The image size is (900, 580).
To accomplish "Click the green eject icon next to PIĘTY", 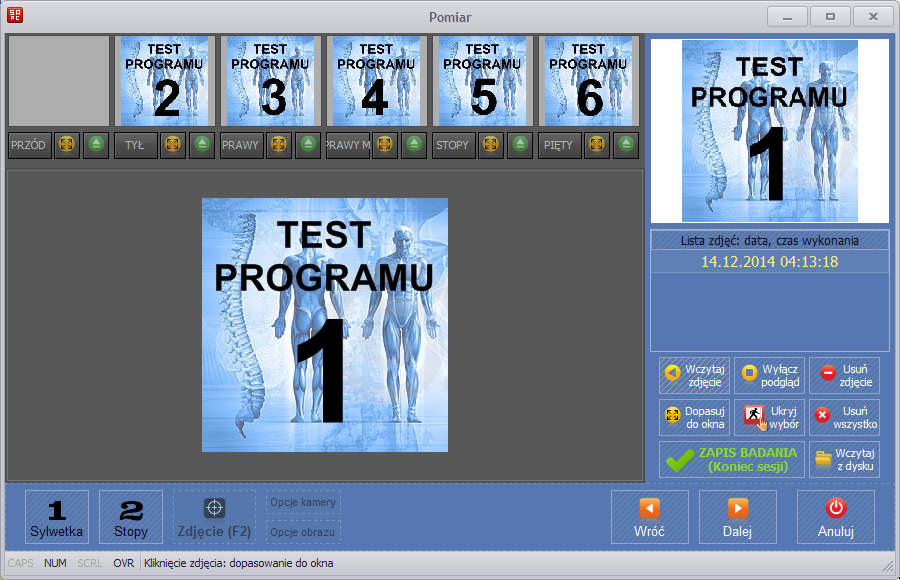I will point(626,145).
